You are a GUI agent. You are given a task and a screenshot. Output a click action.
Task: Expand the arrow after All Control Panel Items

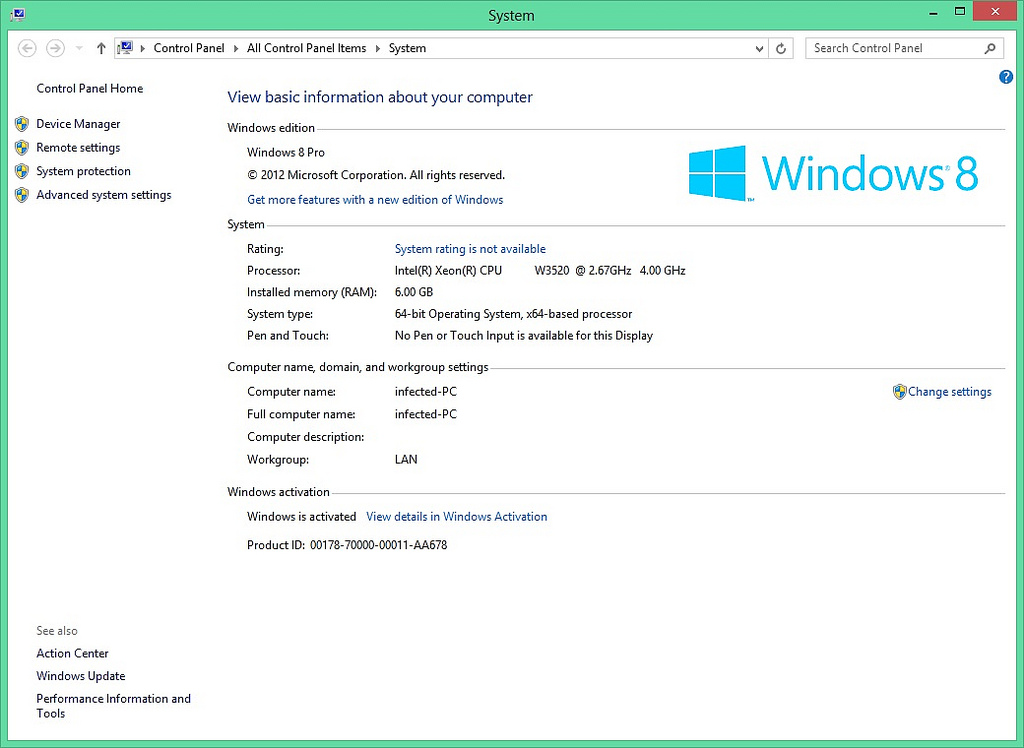click(x=377, y=48)
